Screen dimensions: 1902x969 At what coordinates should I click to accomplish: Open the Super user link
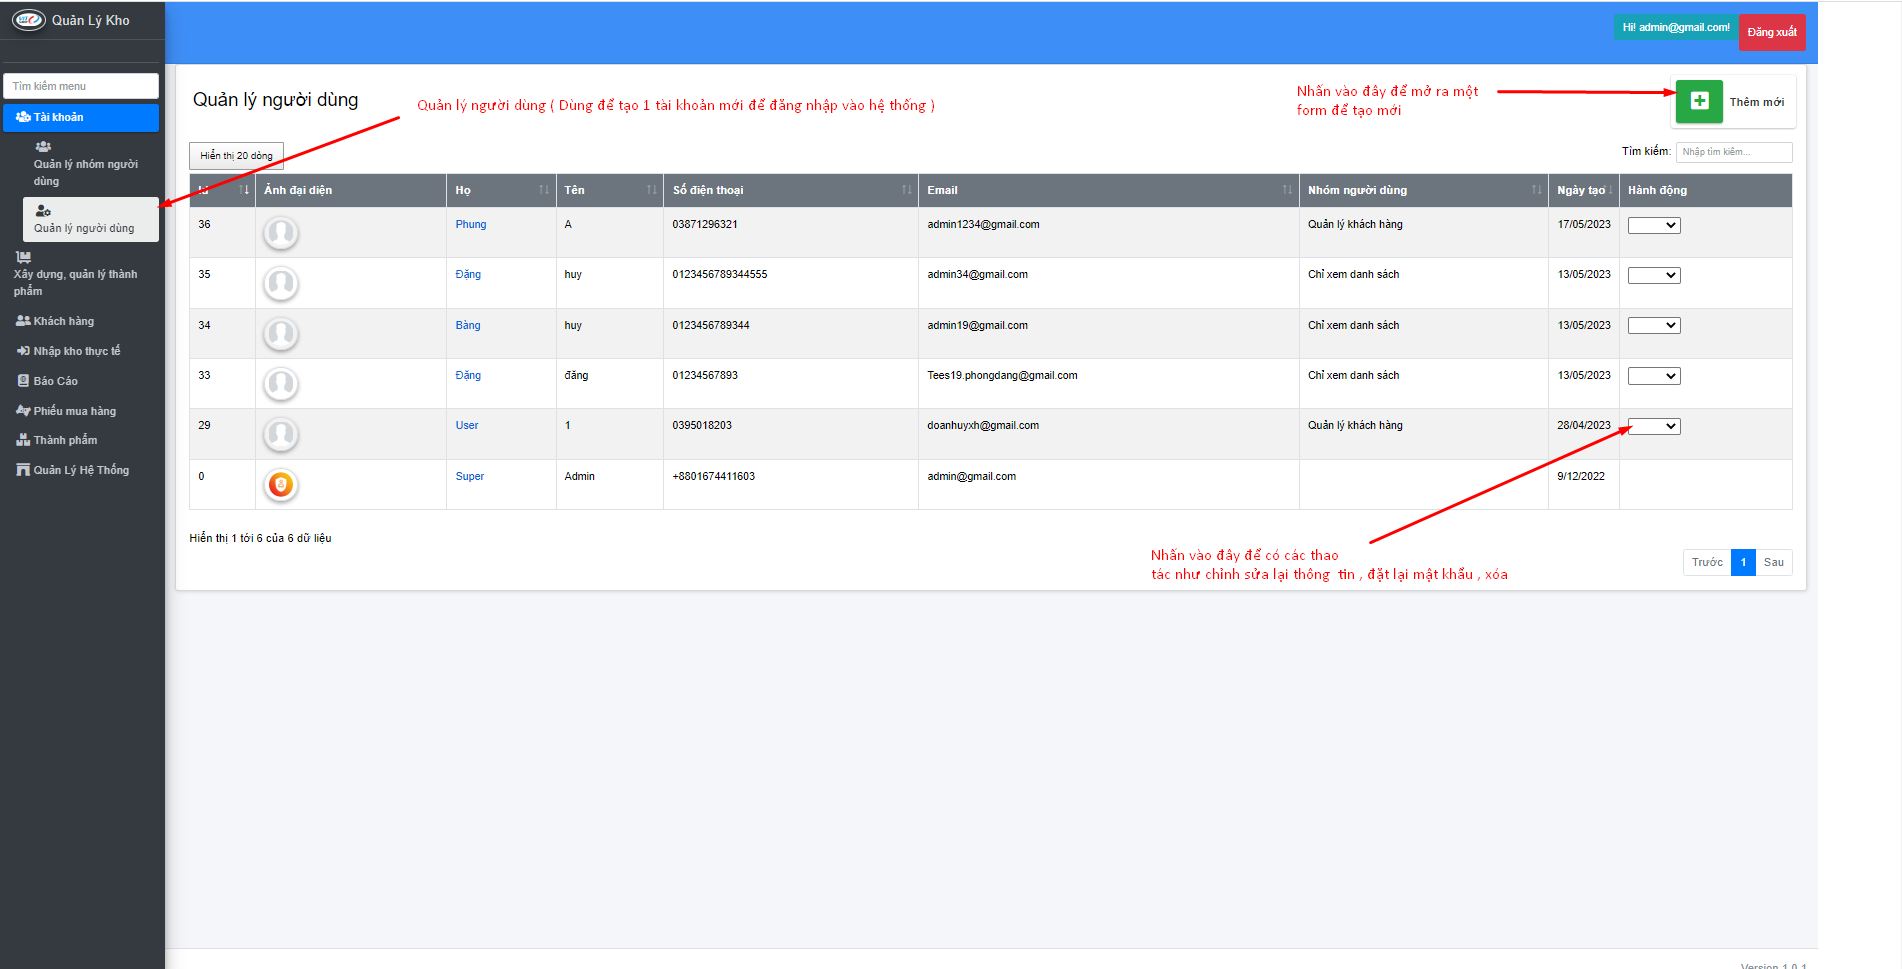[470, 476]
